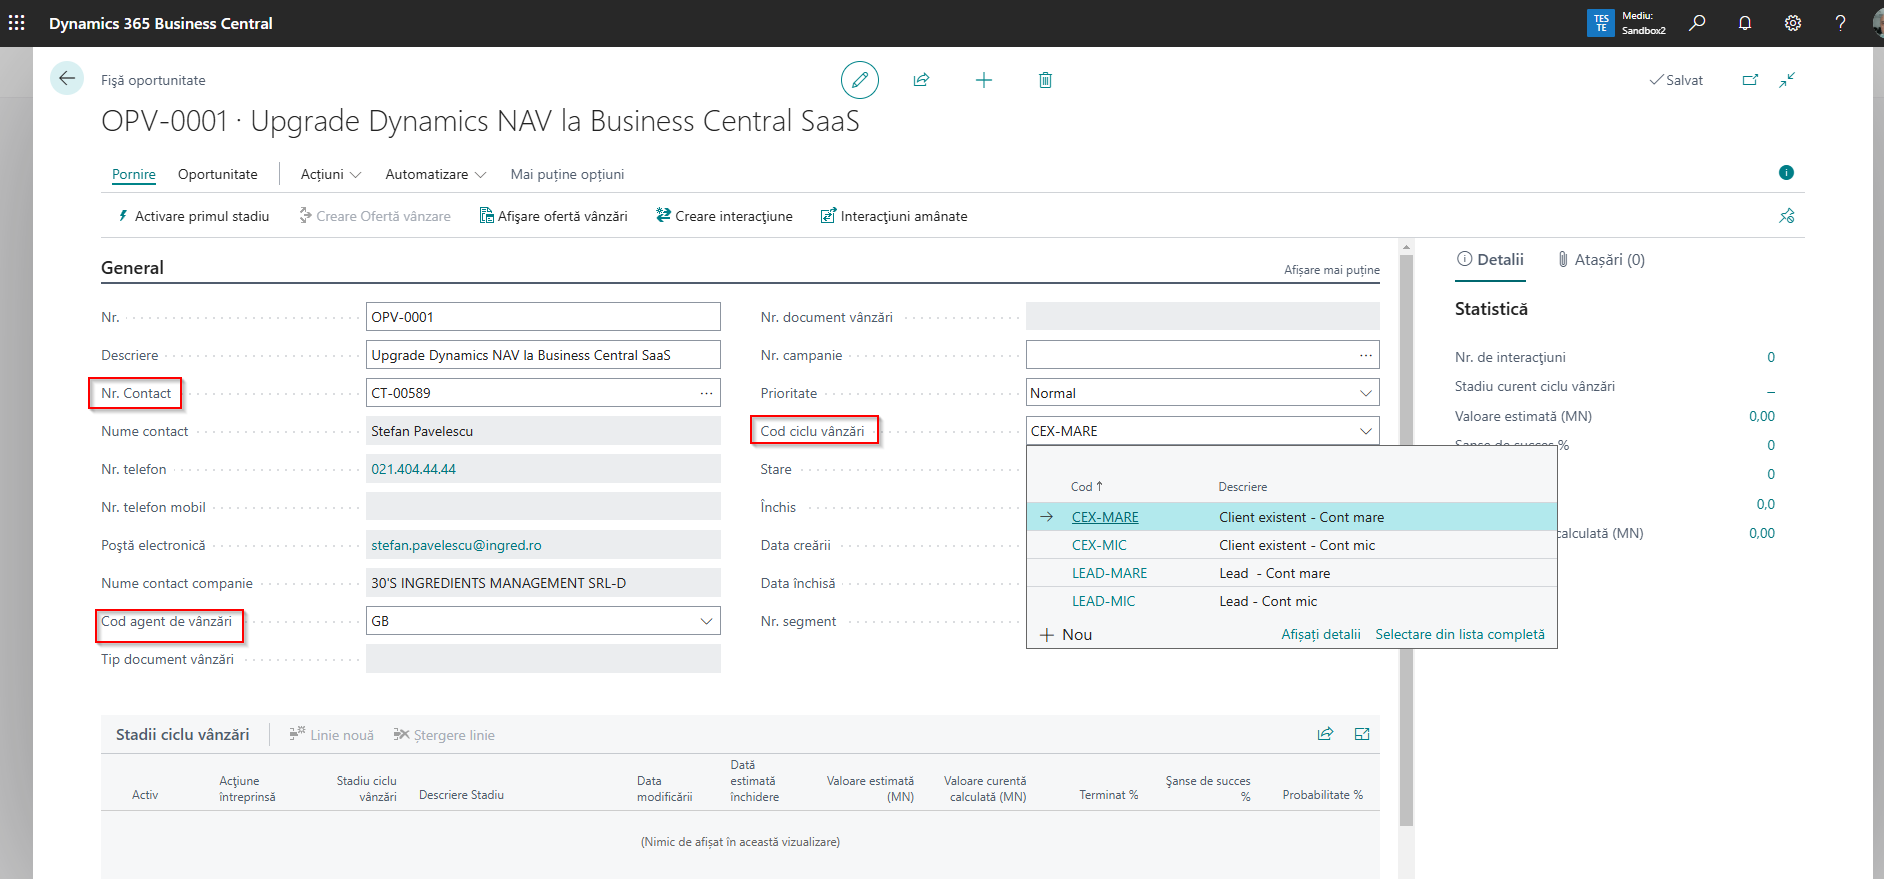Viewport: 1884px width, 879px height.
Task: Open the app launcher waffle menu
Action: pyautogui.click(x=17, y=23)
